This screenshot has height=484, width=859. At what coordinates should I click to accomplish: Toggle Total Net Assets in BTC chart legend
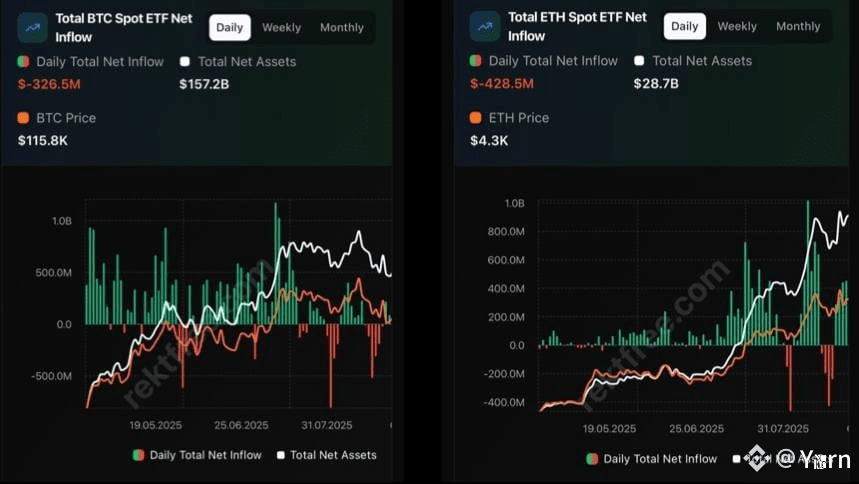point(327,455)
